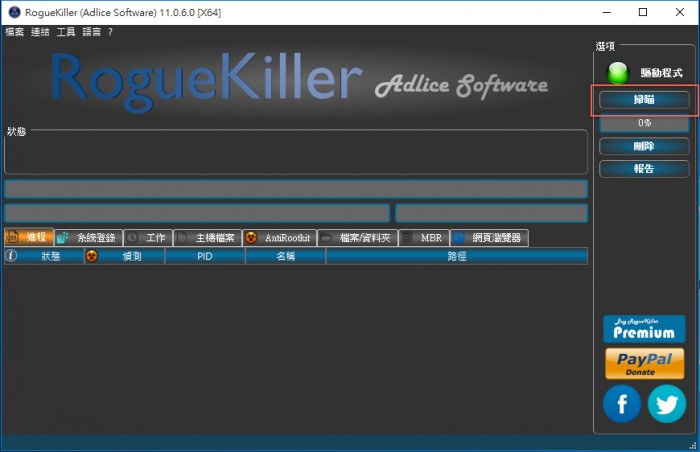Click the radiation icon in 偵測 column header
The height and width of the screenshot is (452, 700).
pyautogui.click(x=92, y=256)
